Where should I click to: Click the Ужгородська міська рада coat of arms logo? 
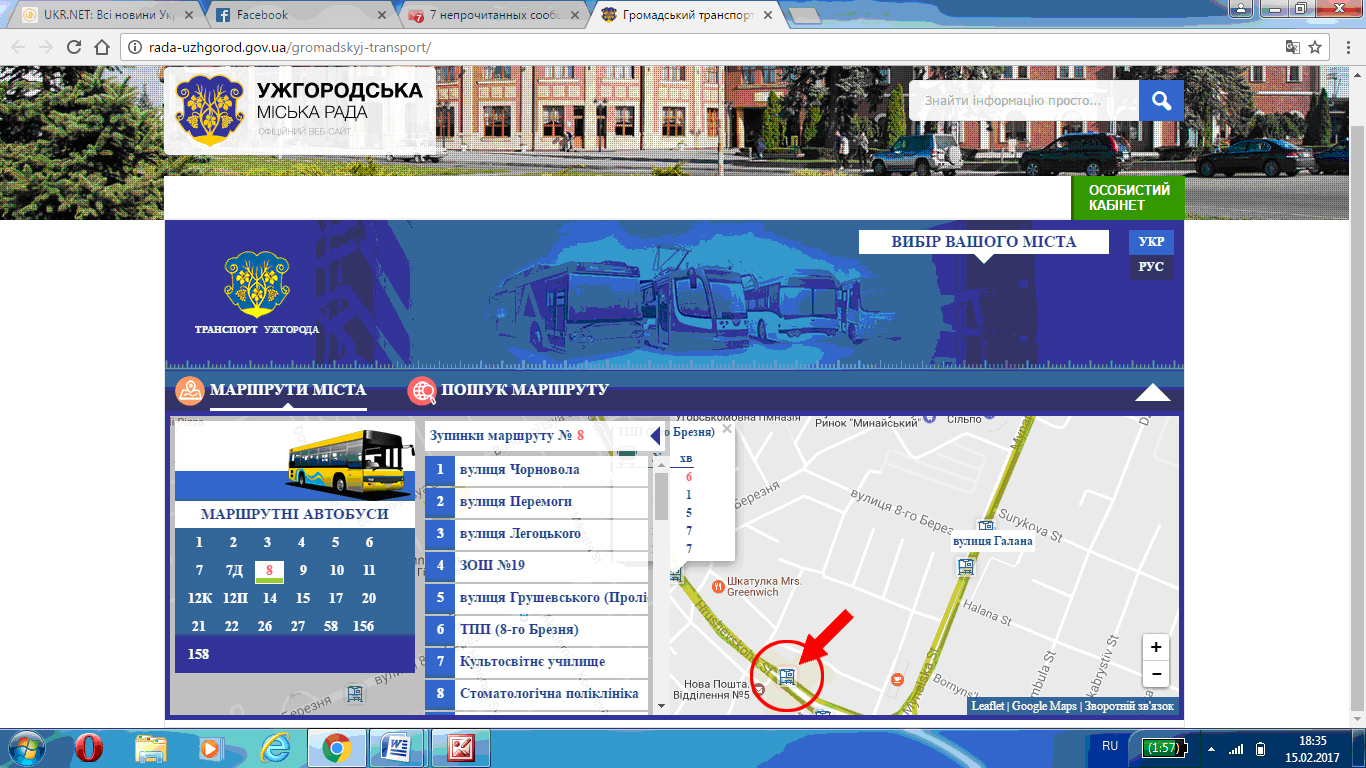210,109
